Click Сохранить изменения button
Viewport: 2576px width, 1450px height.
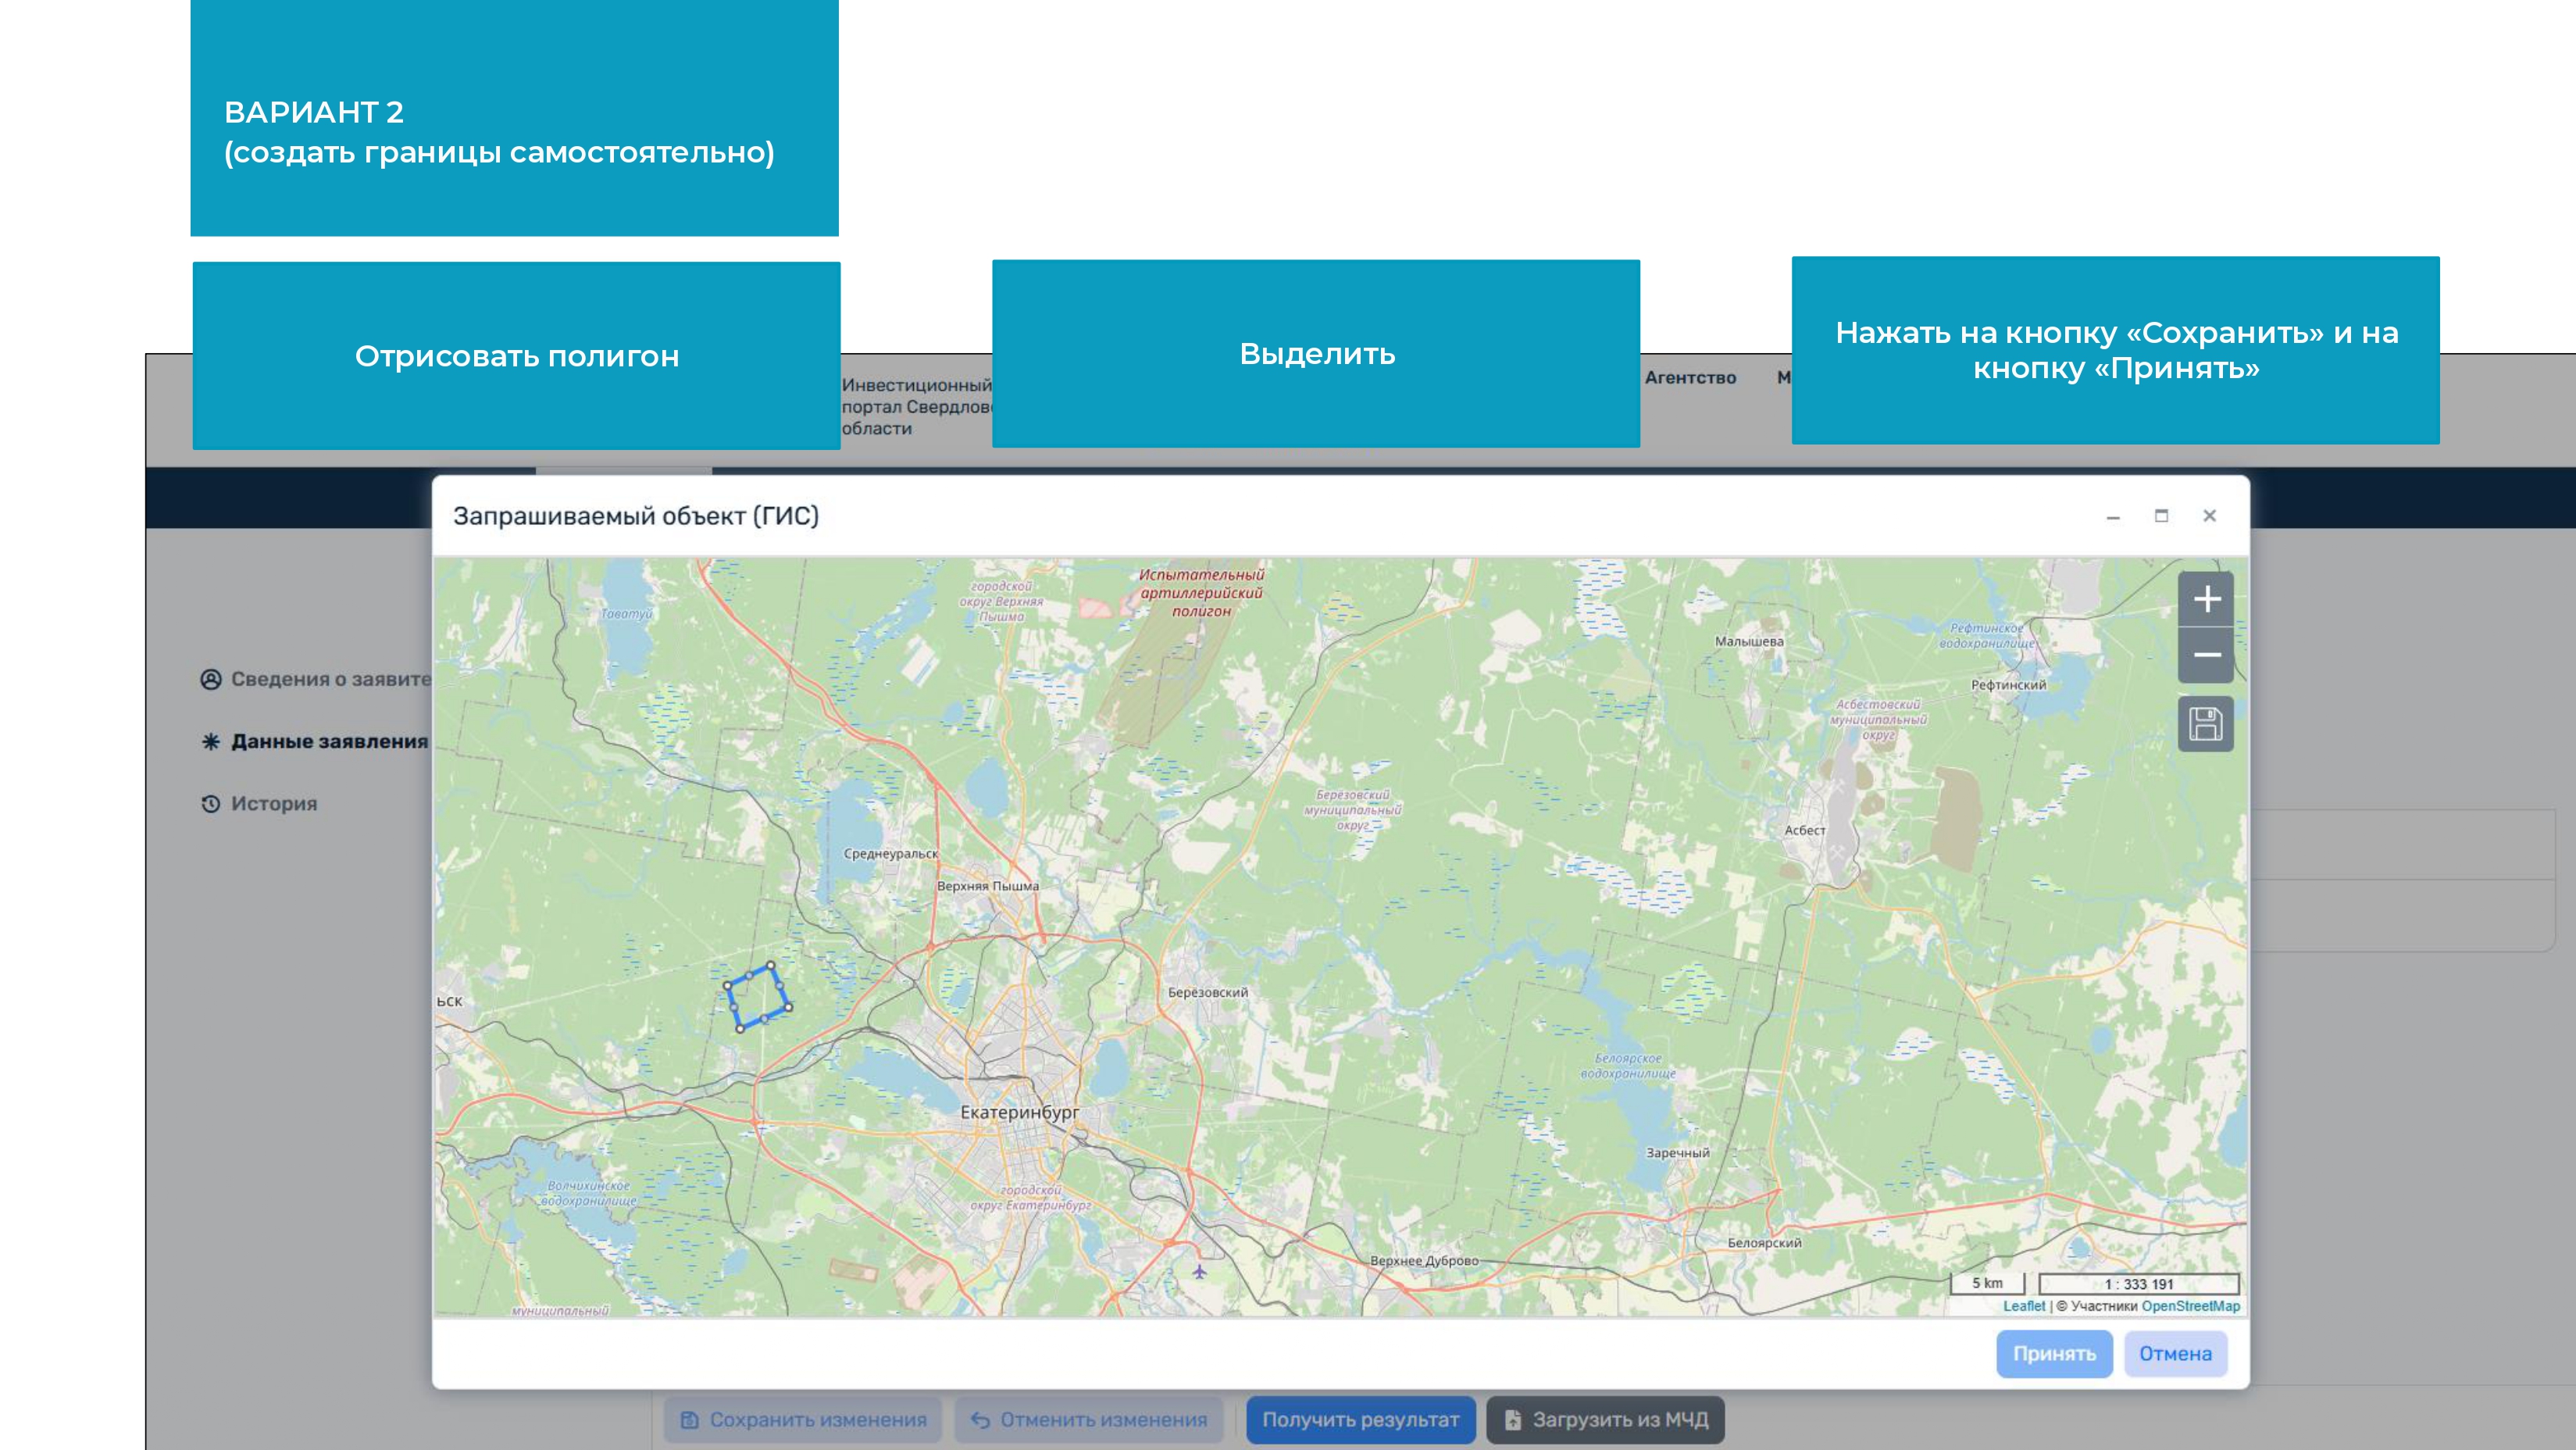point(803,1419)
